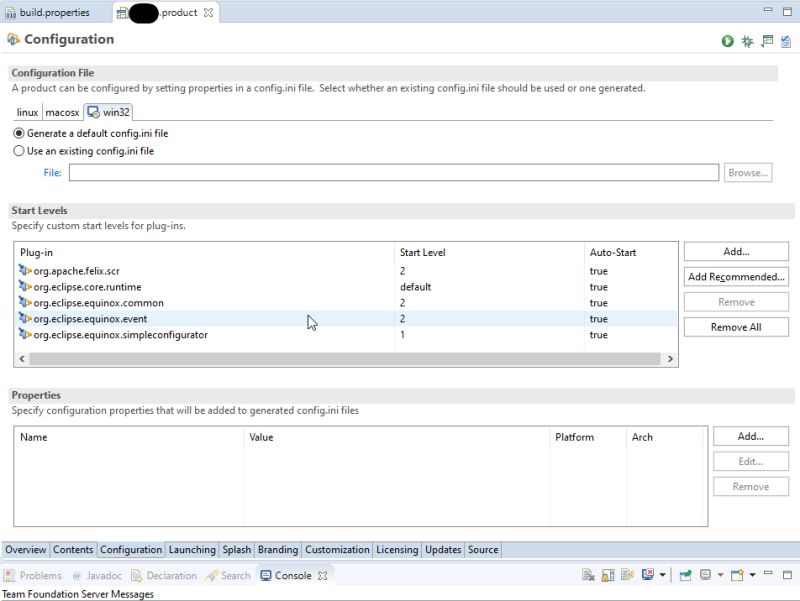Viewport: 800px width, 601px height.
Task: Select the org.eclipse.equinox.simpleconfigurator row
Action: tap(347, 335)
